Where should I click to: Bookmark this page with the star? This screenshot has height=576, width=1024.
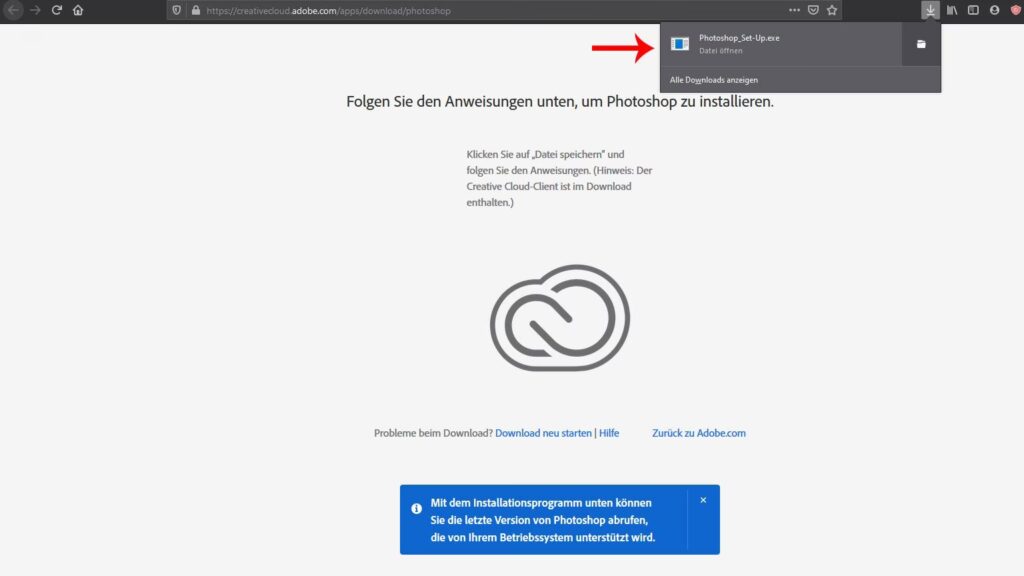click(x=832, y=10)
